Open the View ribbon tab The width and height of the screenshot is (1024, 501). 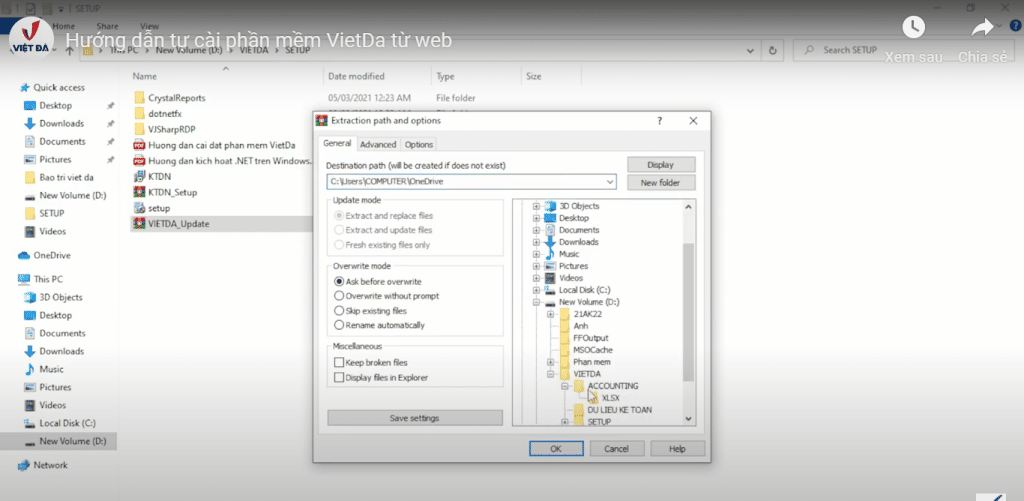149,26
